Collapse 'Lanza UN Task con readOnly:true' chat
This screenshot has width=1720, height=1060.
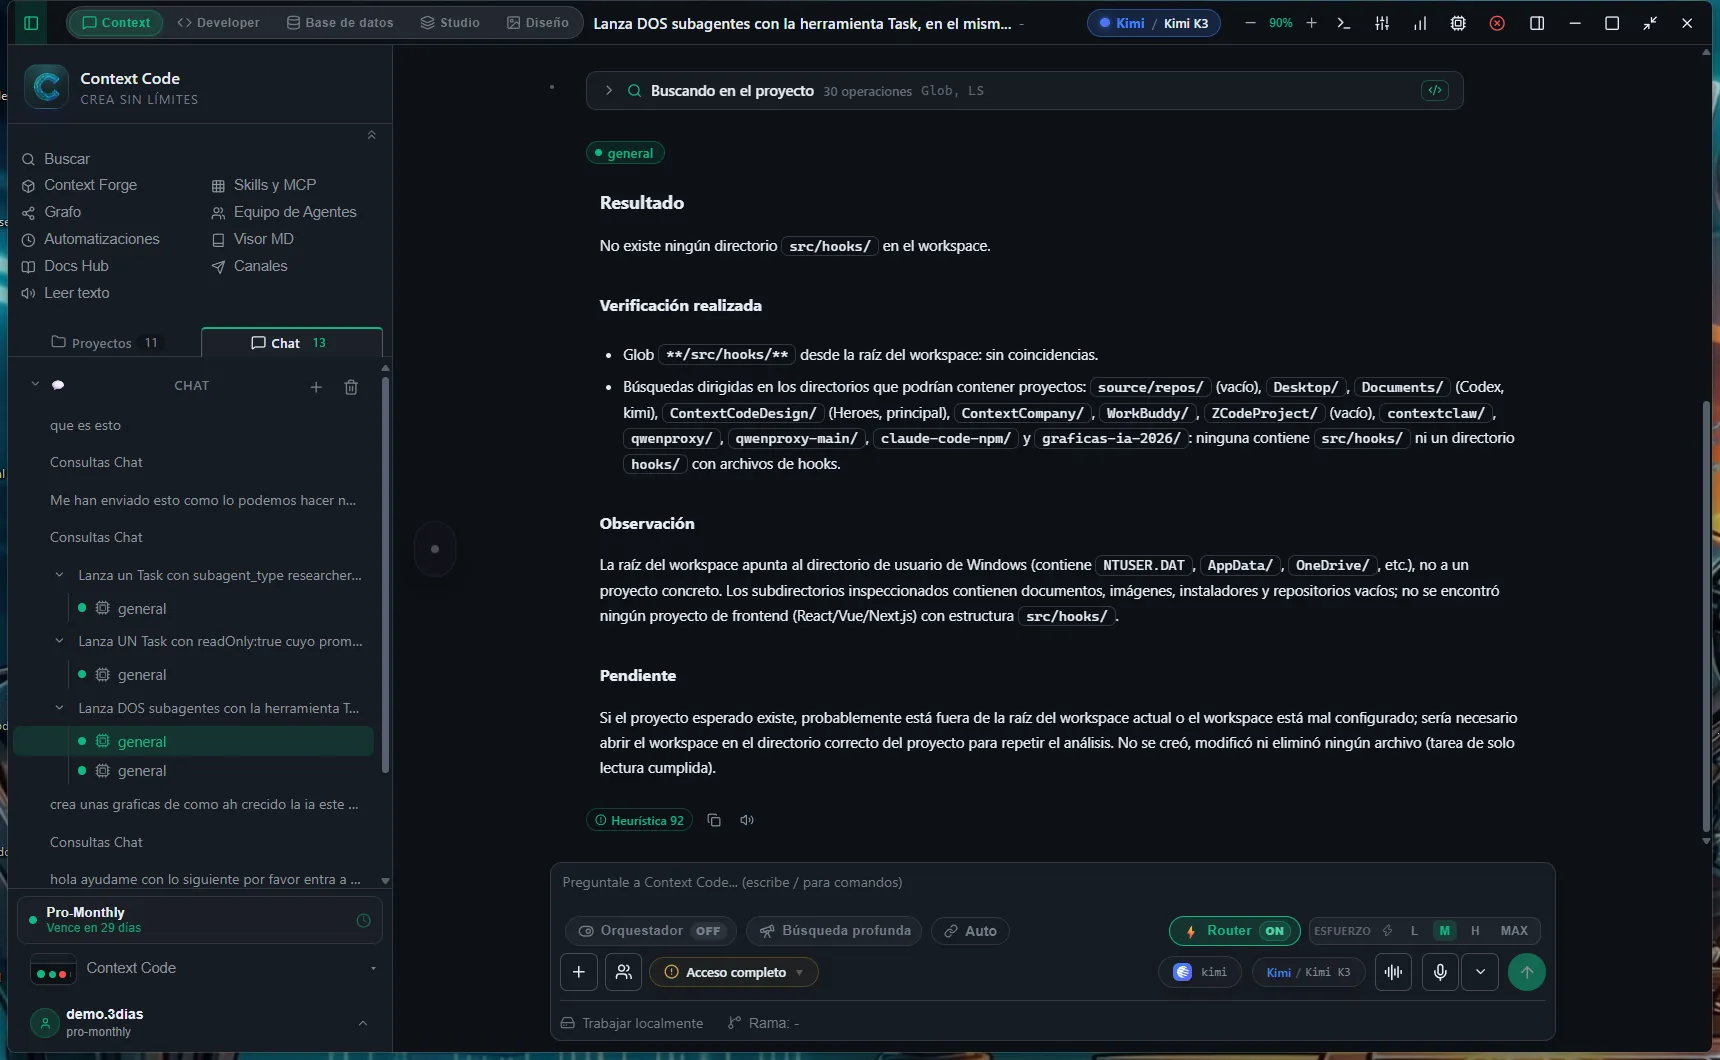[x=59, y=641]
